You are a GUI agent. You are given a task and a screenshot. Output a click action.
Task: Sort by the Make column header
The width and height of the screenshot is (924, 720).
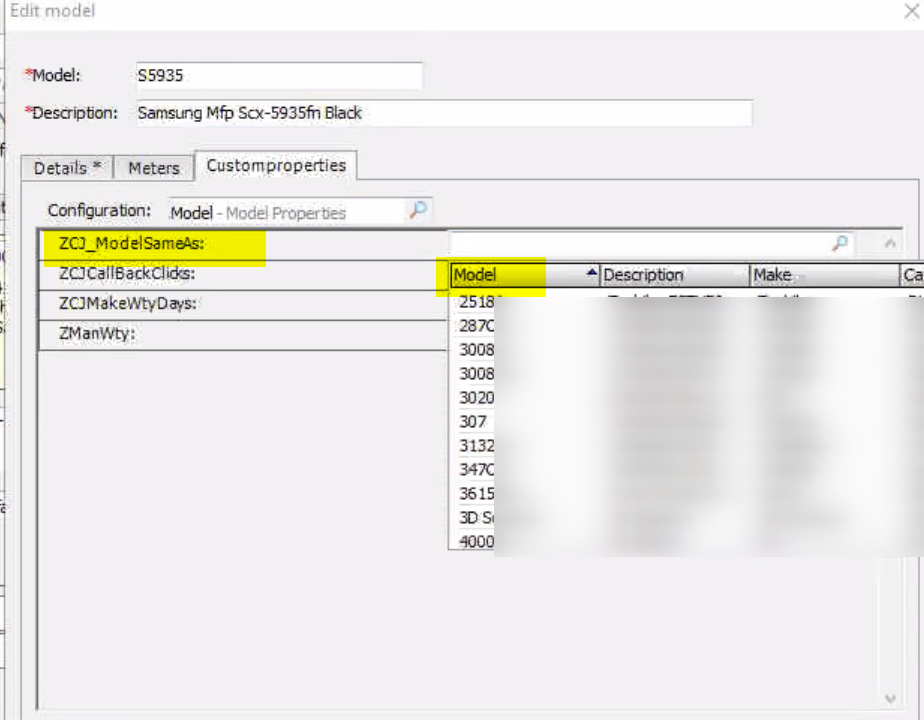point(824,275)
